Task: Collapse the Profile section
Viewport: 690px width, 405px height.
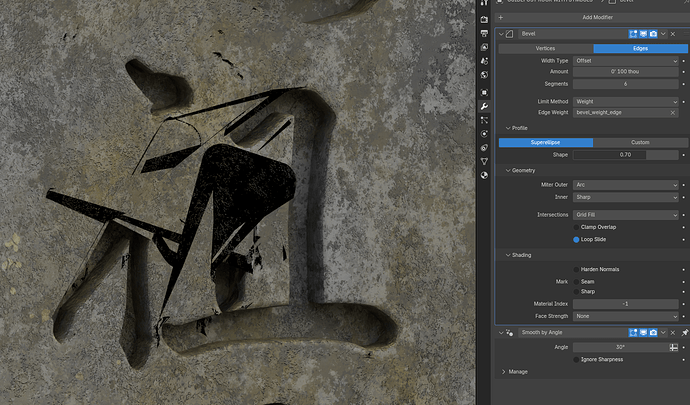Action: (x=508, y=128)
